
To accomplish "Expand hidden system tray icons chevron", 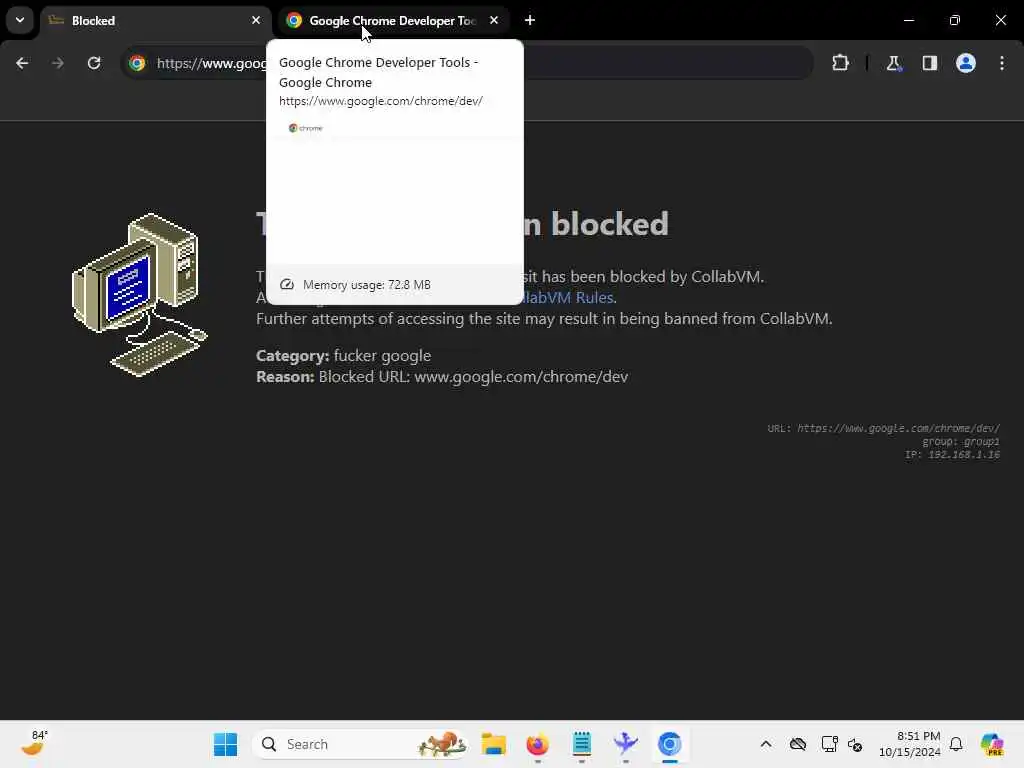I will (x=766, y=744).
